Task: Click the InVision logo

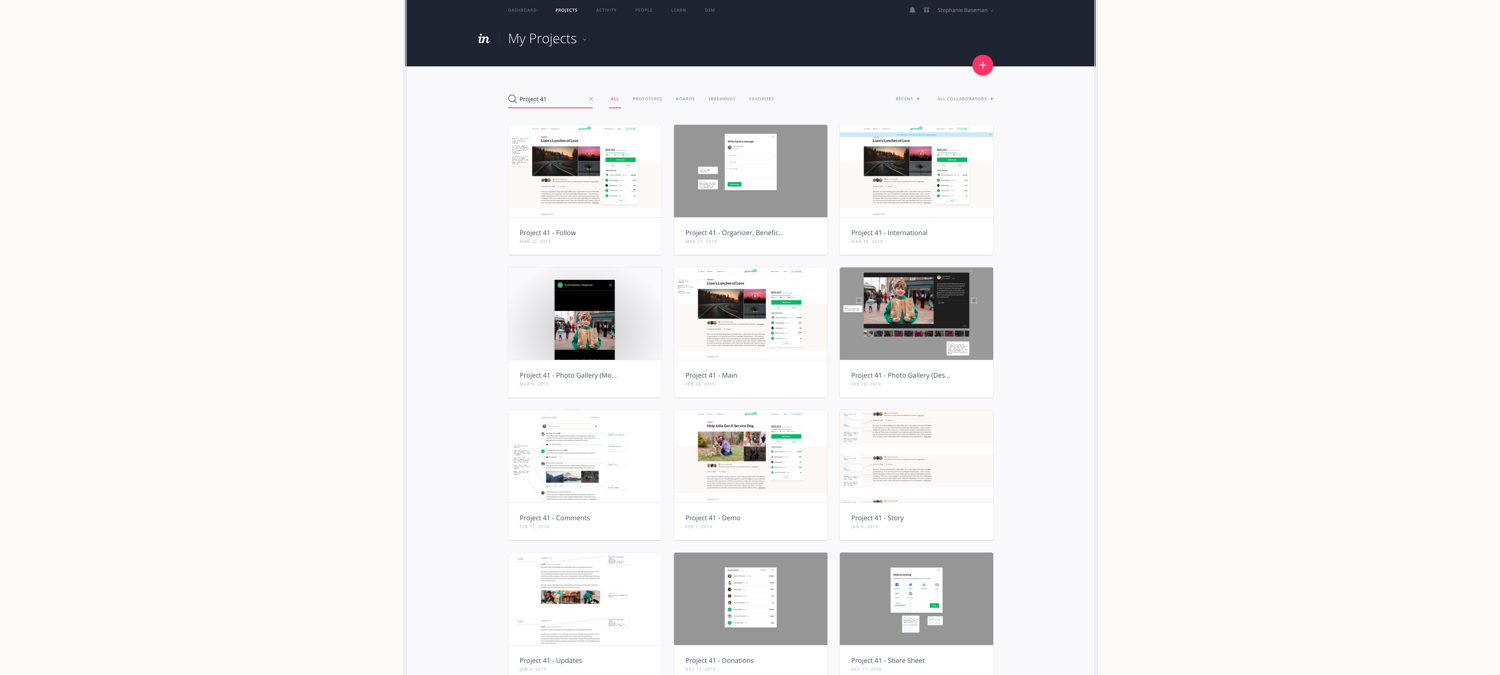Action: [484, 38]
